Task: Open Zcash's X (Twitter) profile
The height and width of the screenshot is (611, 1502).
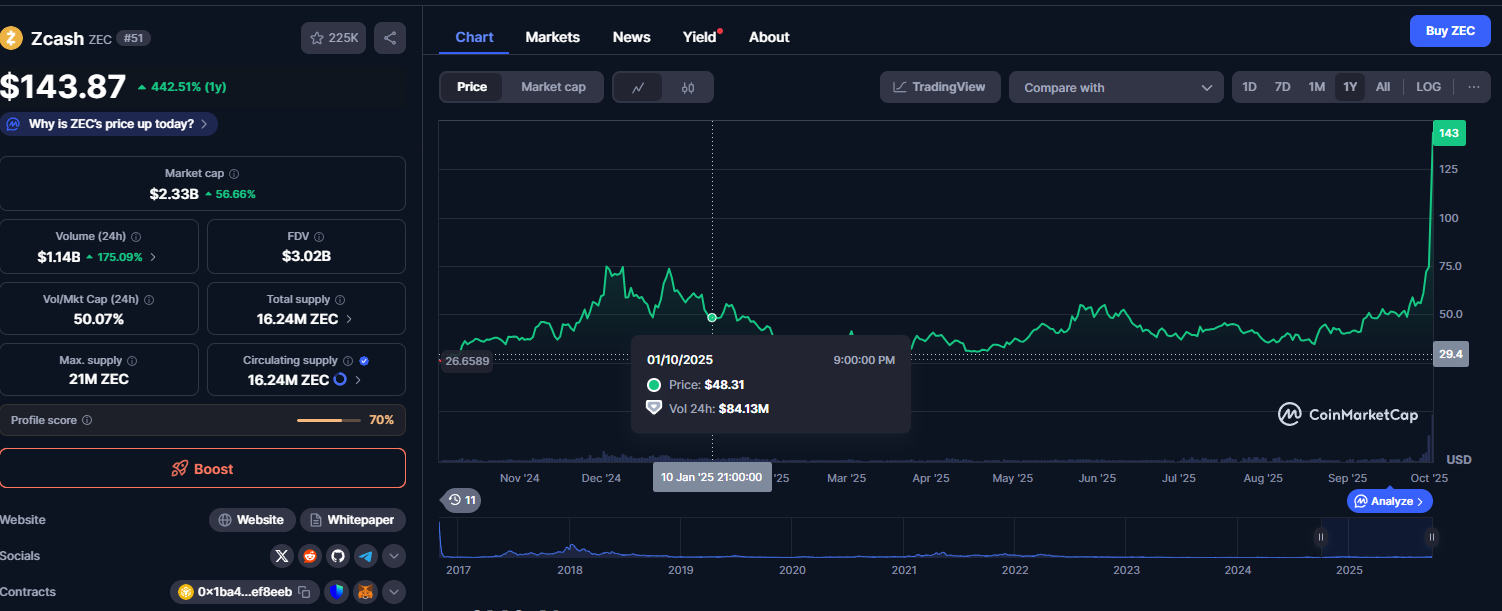Action: [282, 556]
